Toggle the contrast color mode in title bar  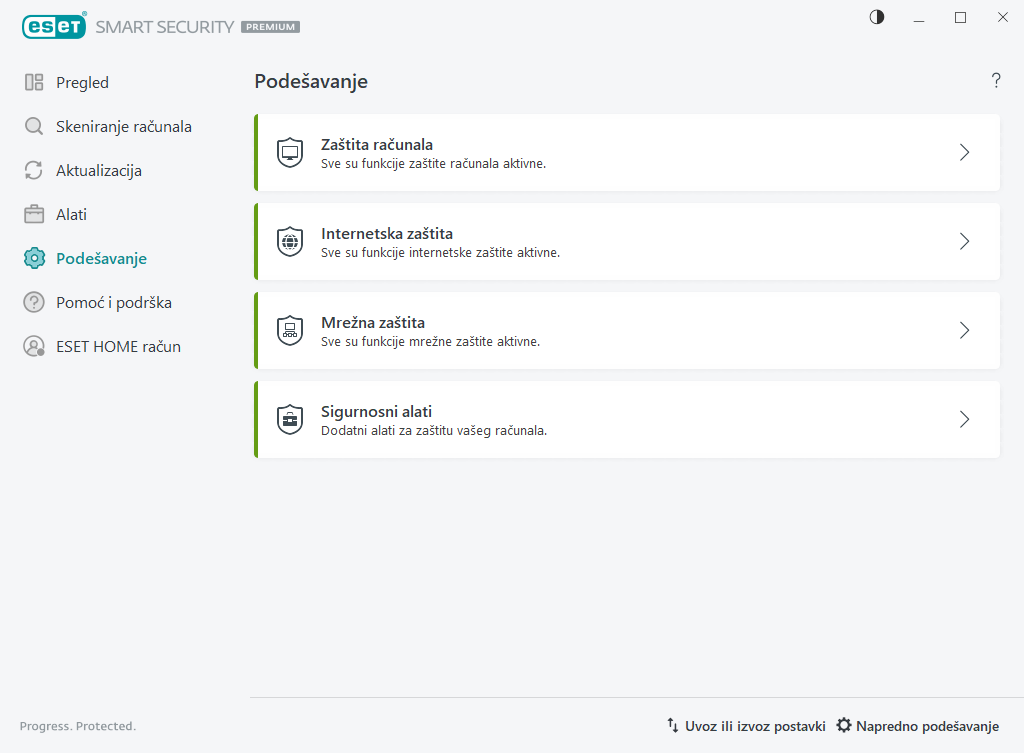click(877, 17)
